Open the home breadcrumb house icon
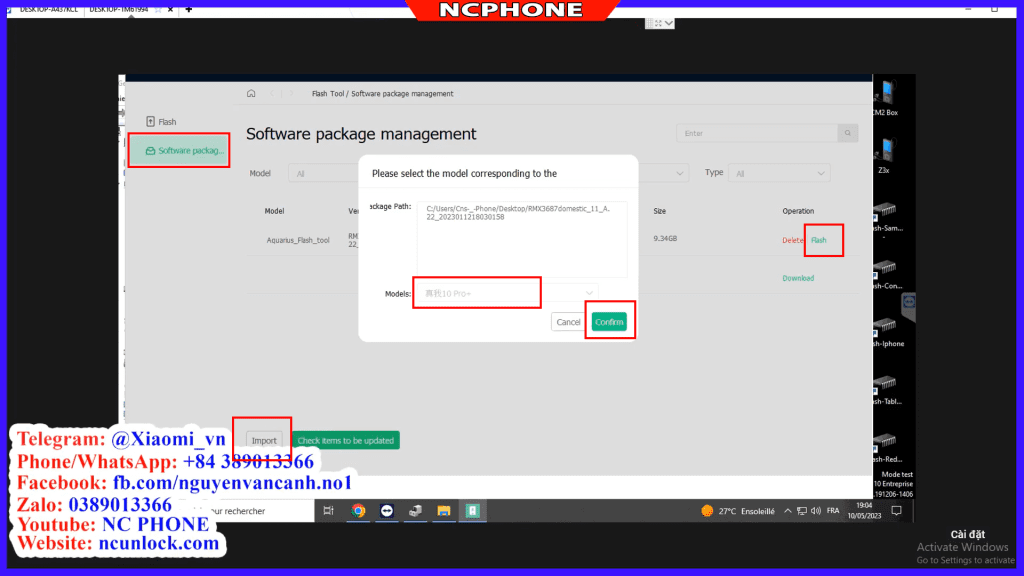The image size is (1024, 576). point(251,92)
